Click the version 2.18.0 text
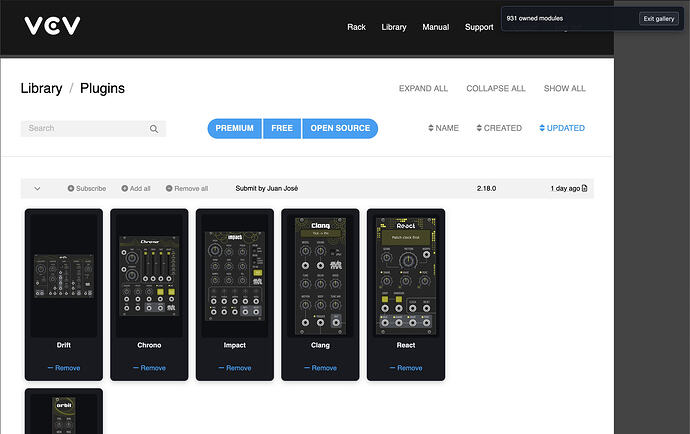Screen dimensions: 690x434 (486, 188)
